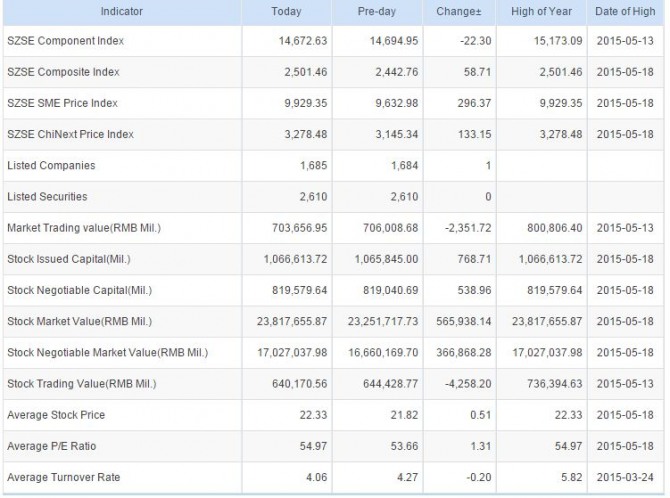Click the High of Year column header

click(x=542, y=11)
